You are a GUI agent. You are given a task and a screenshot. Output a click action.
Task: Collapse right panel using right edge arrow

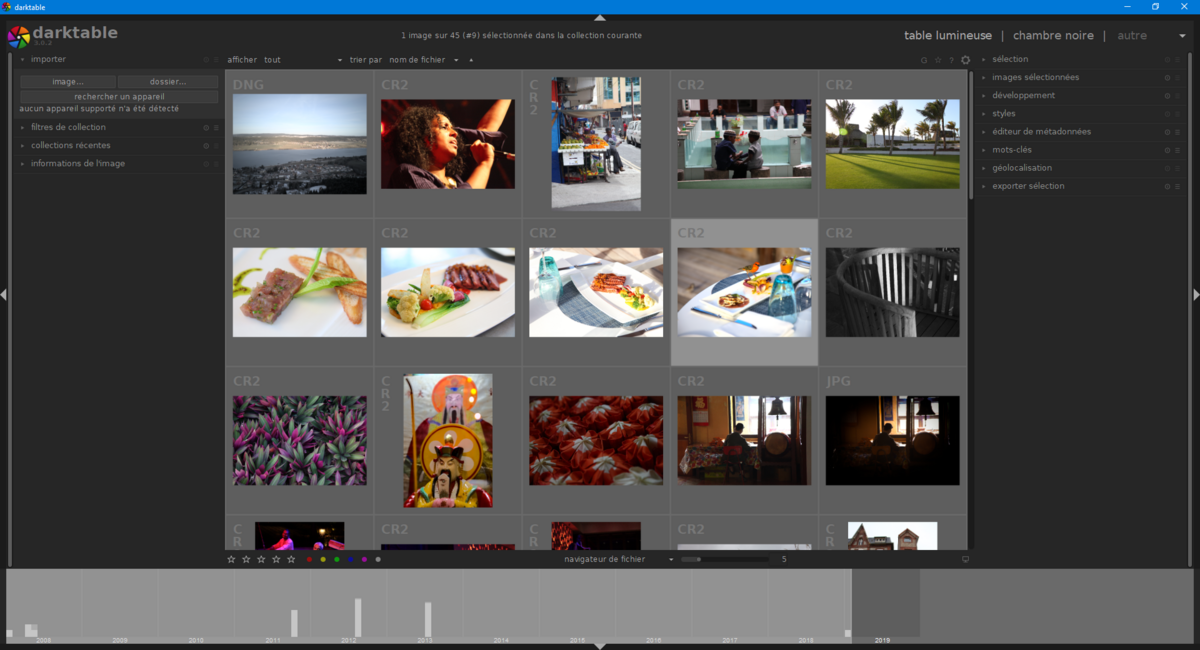(1196, 294)
